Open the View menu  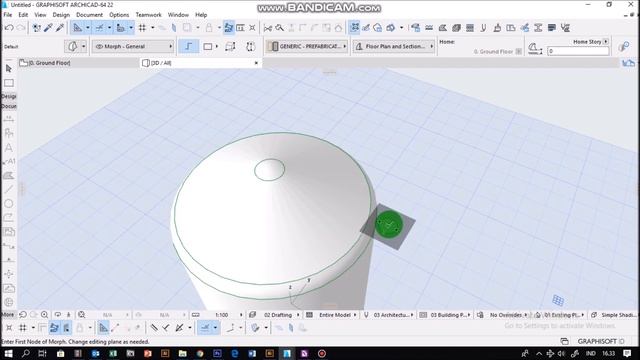[x=40, y=15]
